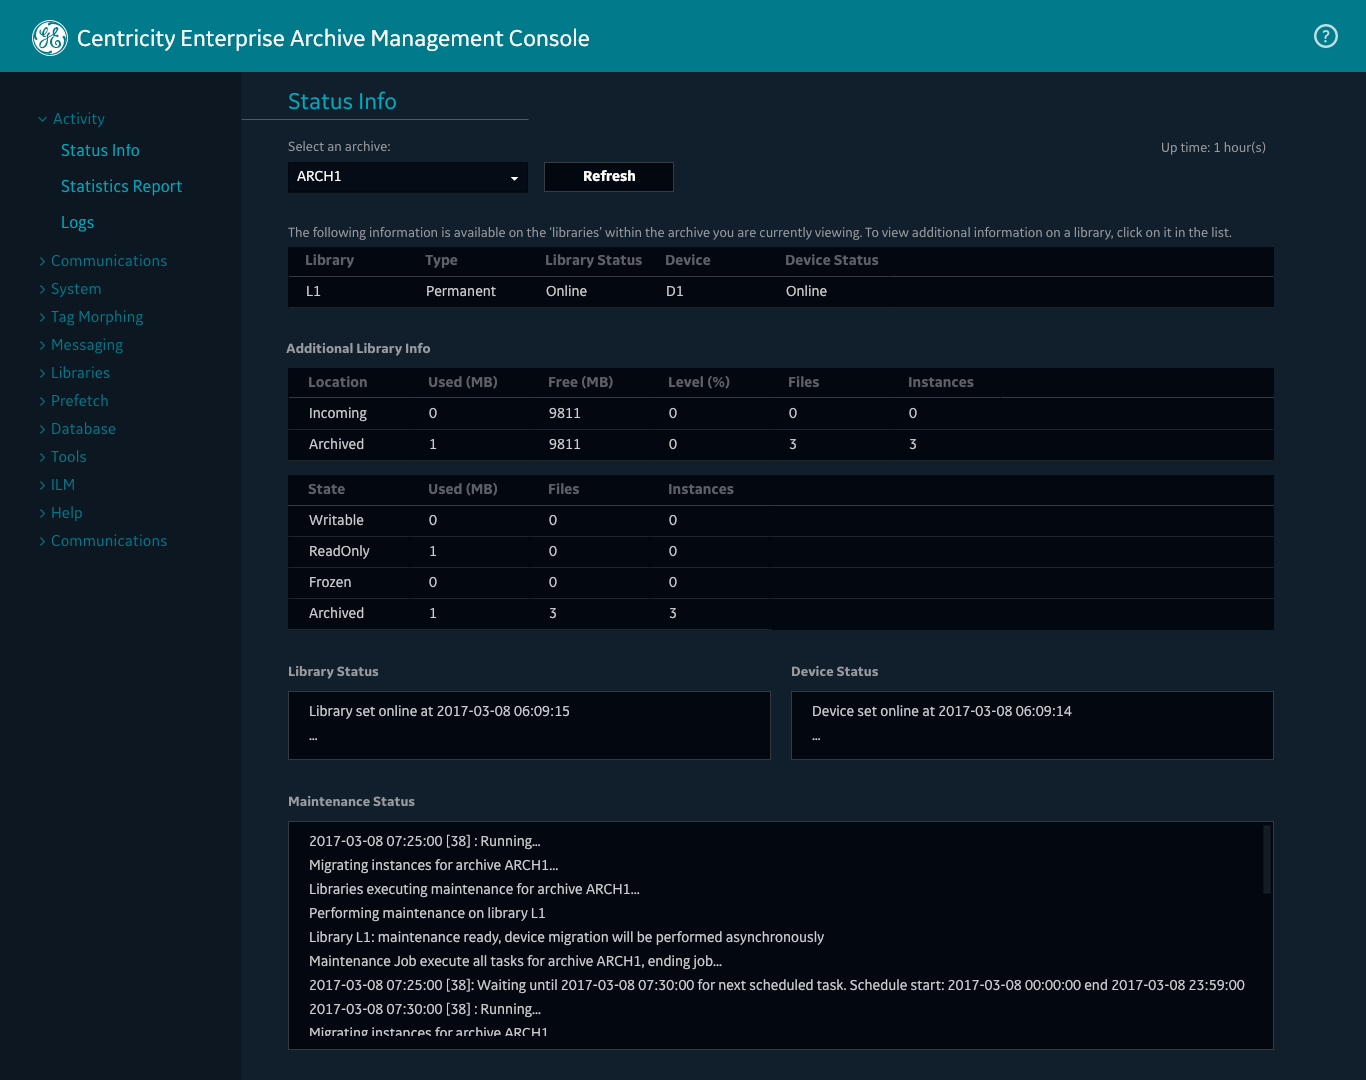Open the help question mark icon

[x=1326, y=36]
